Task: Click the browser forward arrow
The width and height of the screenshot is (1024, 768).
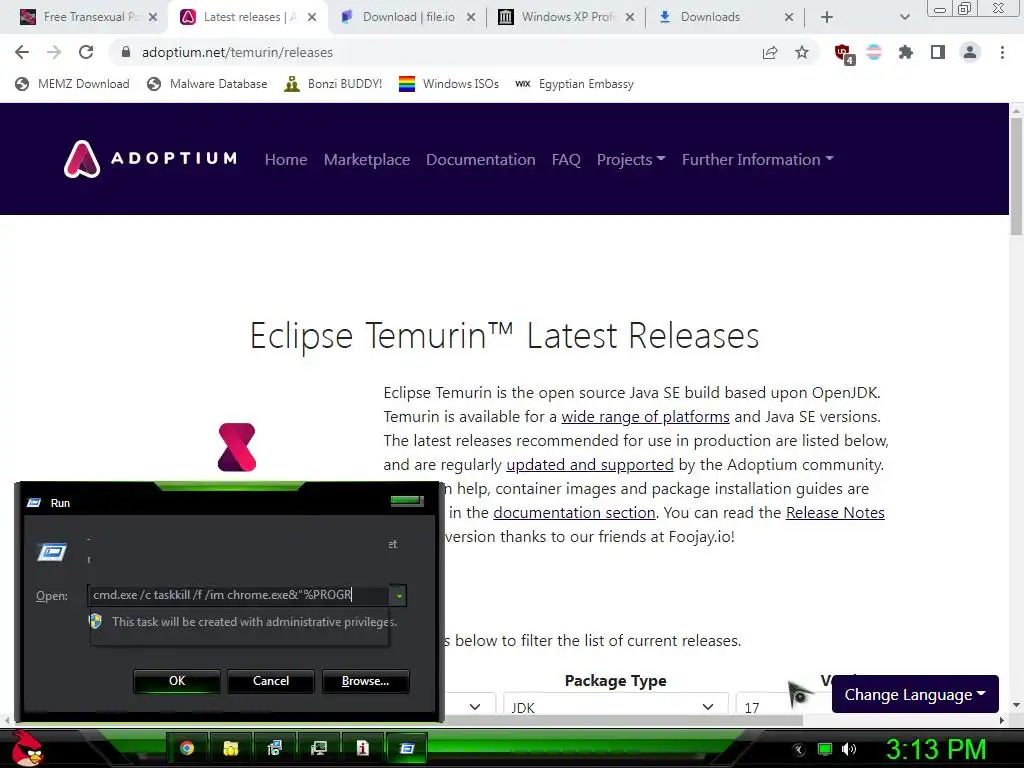Action: pos(54,52)
